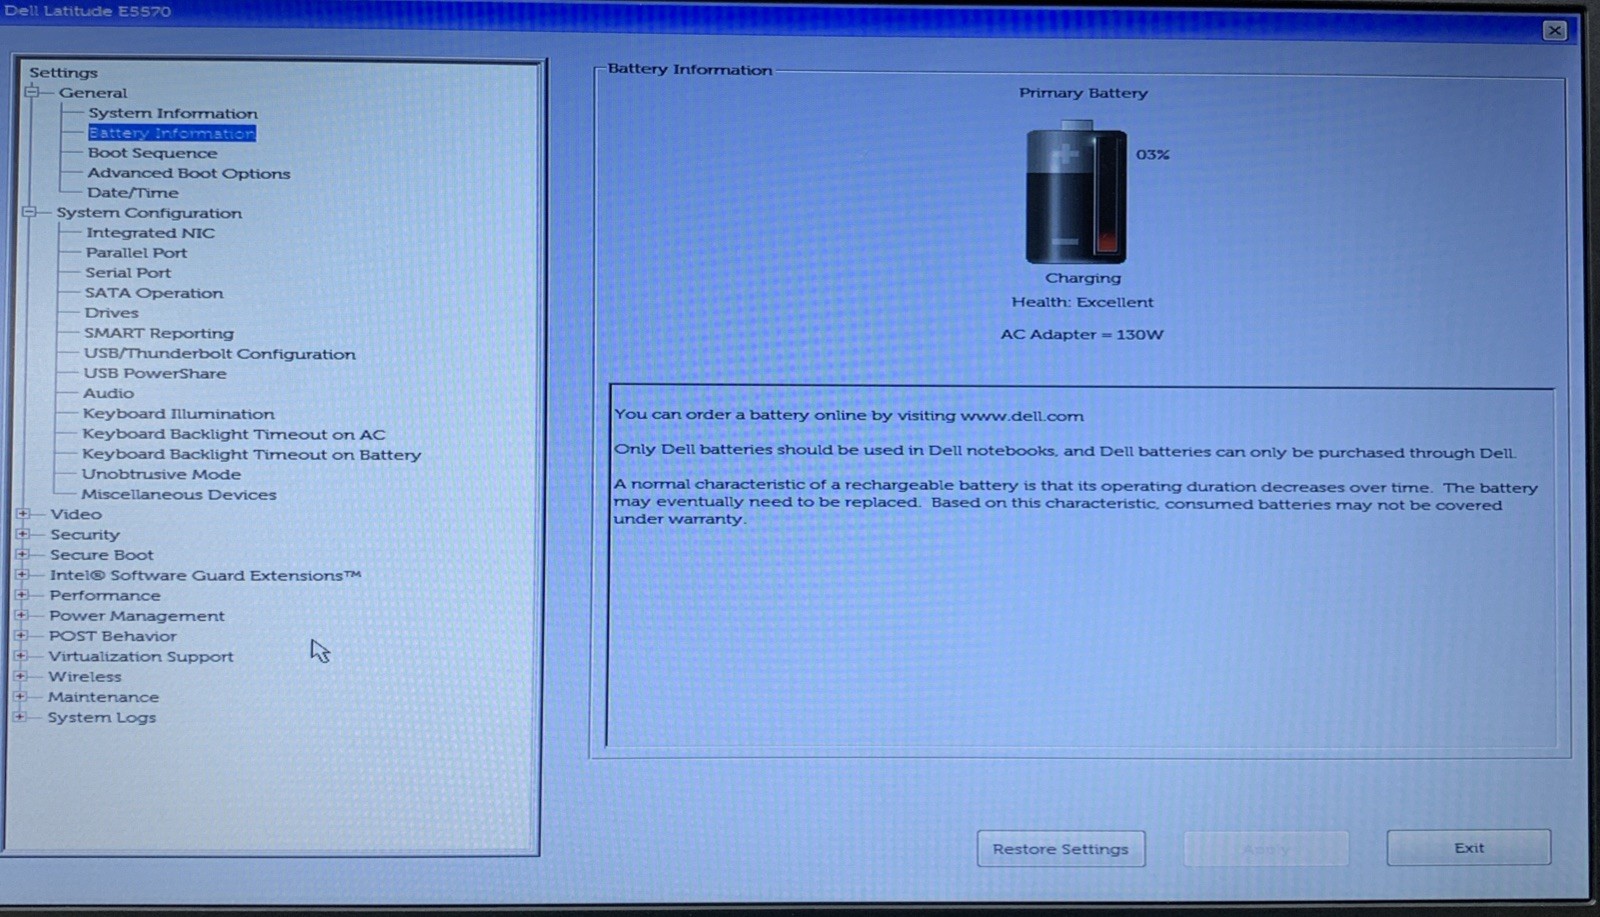1600x917 pixels.
Task: Click the primary battery icon
Action: pyautogui.click(x=1076, y=192)
